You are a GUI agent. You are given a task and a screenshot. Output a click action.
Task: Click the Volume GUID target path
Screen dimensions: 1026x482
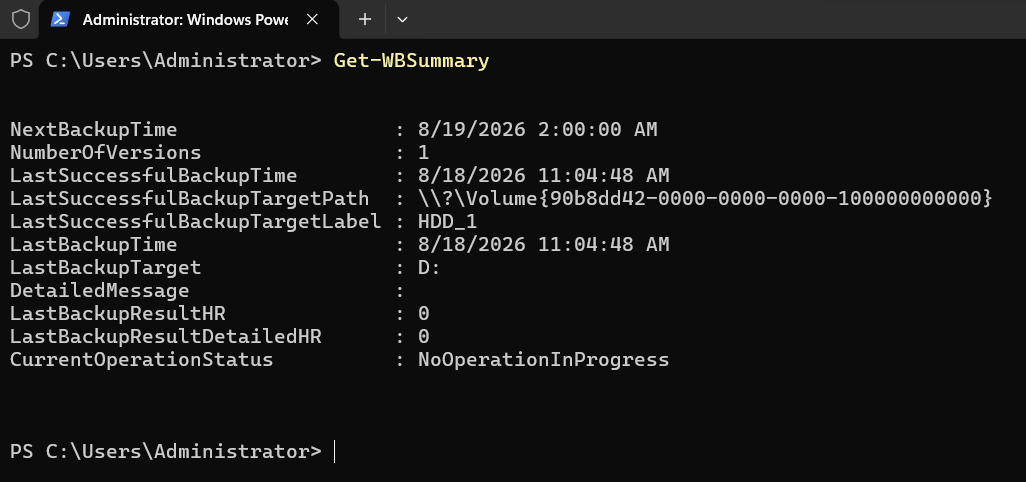point(705,198)
